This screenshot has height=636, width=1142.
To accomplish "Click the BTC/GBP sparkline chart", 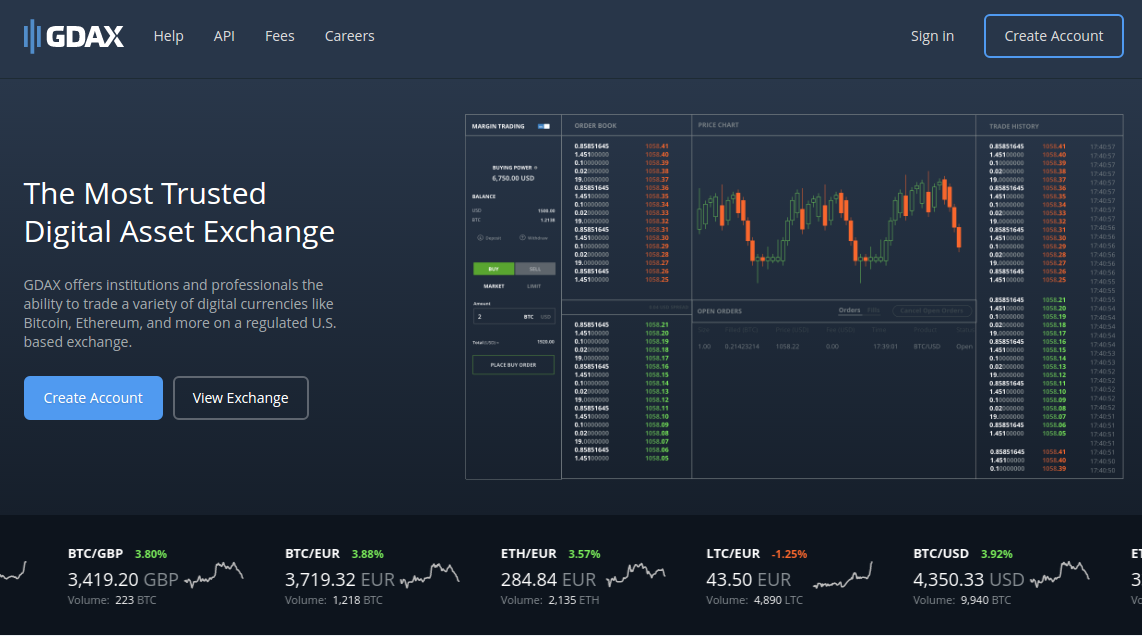I will pos(214,574).
